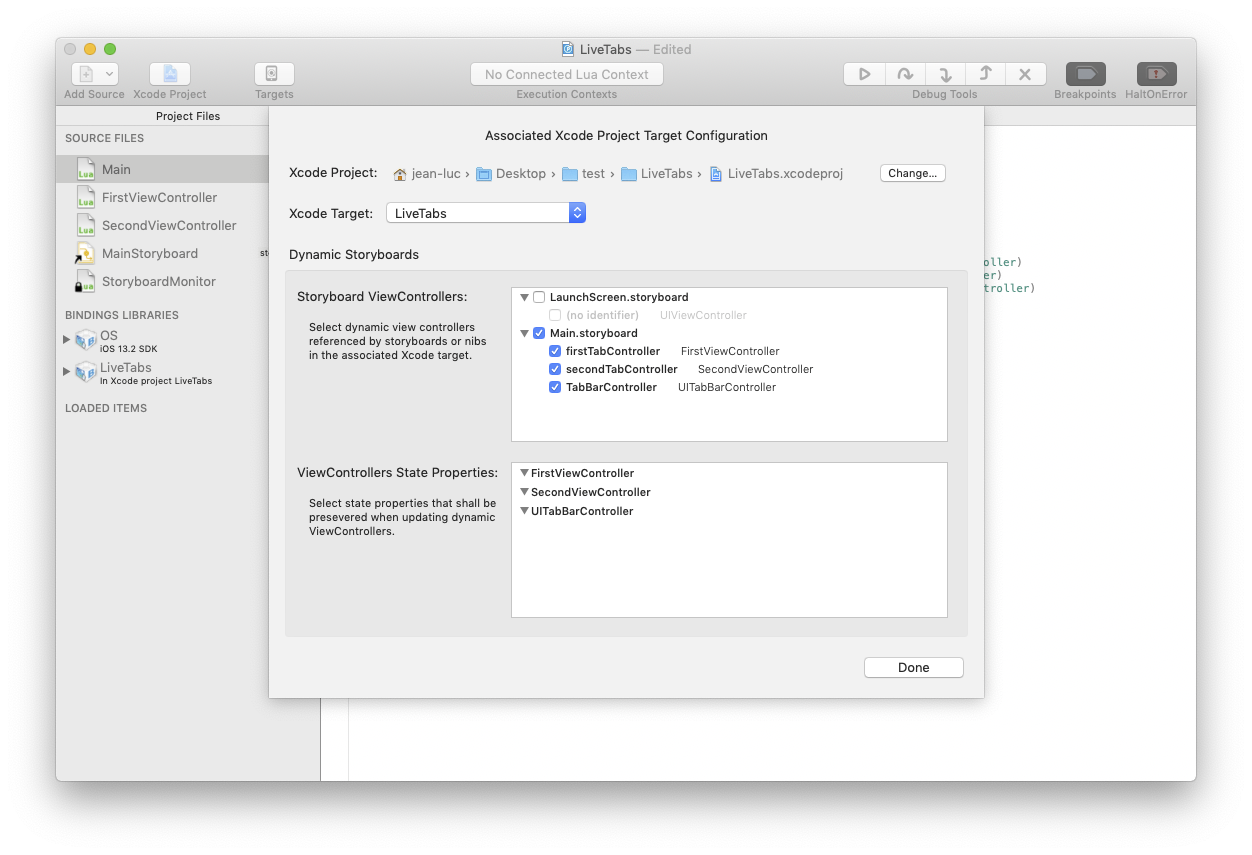Click the FirstViewController Lua file icon
Viewport: 1252px width, 855px height.
(86, 197)
